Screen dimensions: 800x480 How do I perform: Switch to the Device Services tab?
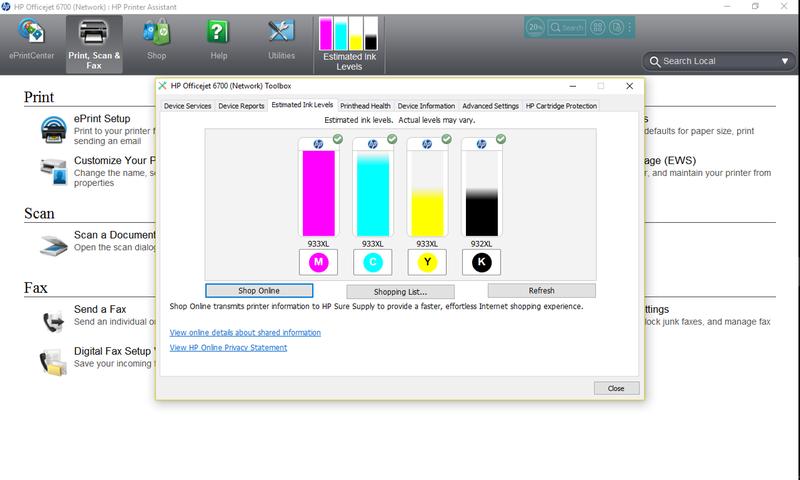point(187,106)
